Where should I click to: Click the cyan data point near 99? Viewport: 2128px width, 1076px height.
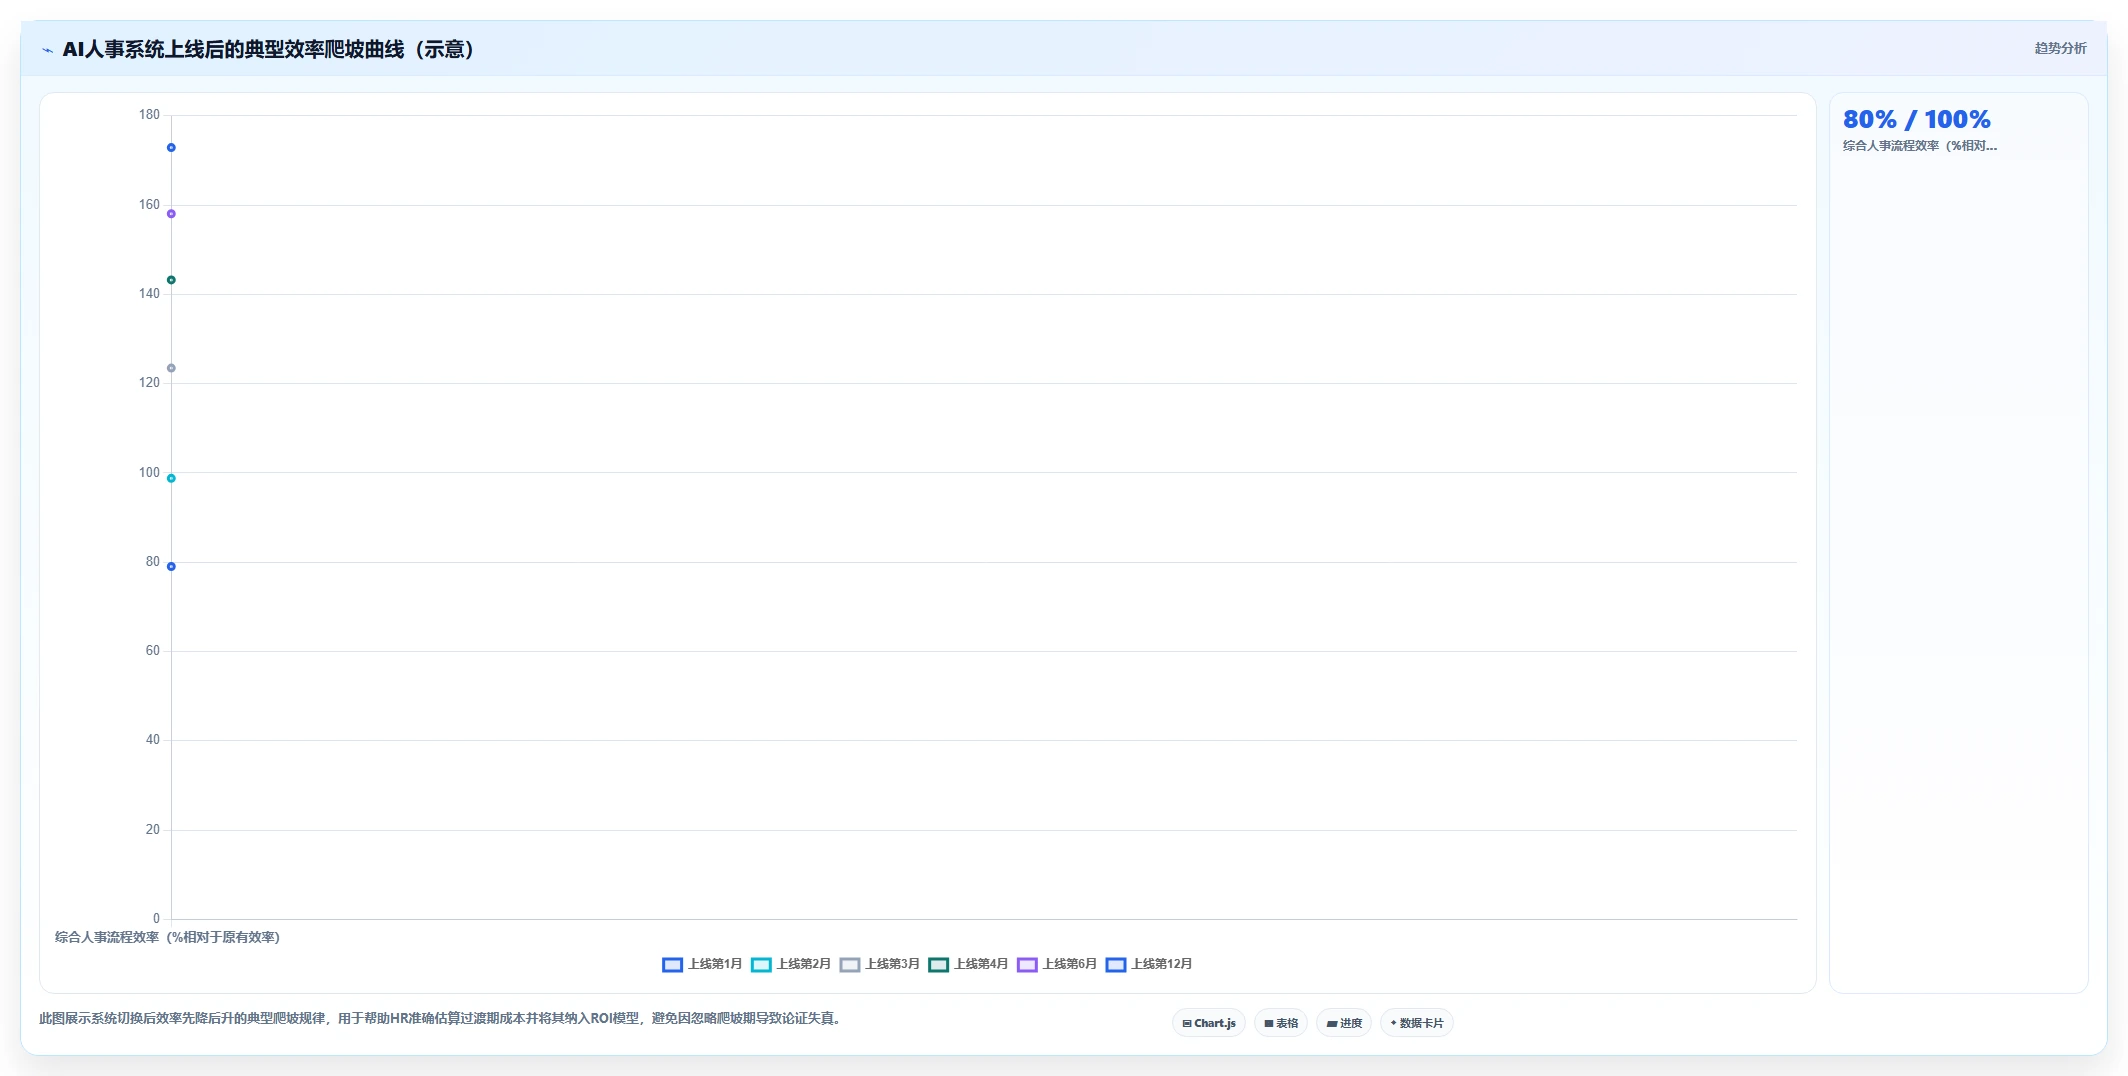[x=171, y=479]
